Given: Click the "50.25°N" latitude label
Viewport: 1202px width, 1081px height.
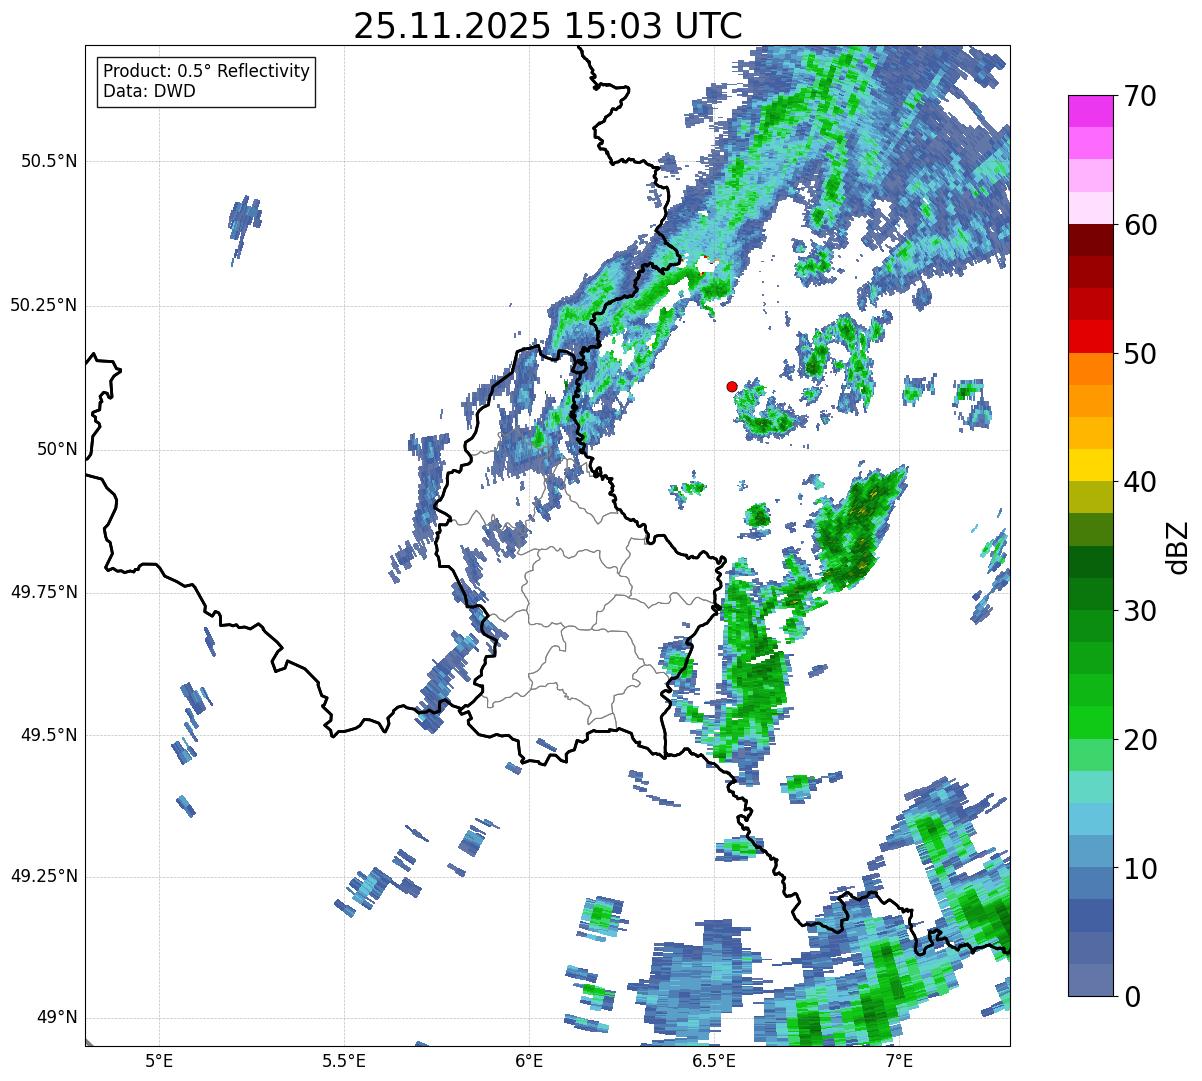Looking at the screenshot, I should tap(44, 306).
